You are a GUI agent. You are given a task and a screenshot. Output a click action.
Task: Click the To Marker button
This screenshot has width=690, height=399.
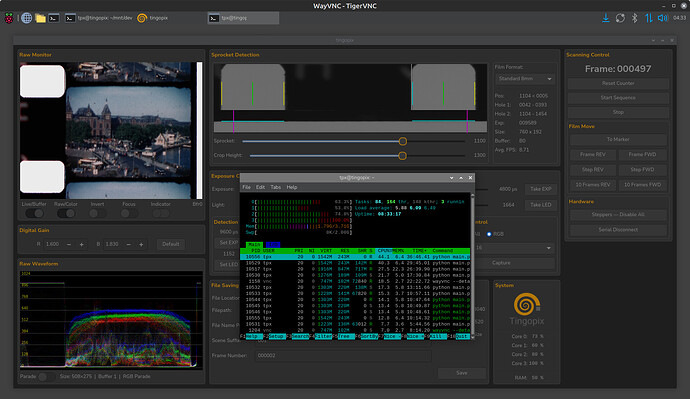click(x=618, y=139)
